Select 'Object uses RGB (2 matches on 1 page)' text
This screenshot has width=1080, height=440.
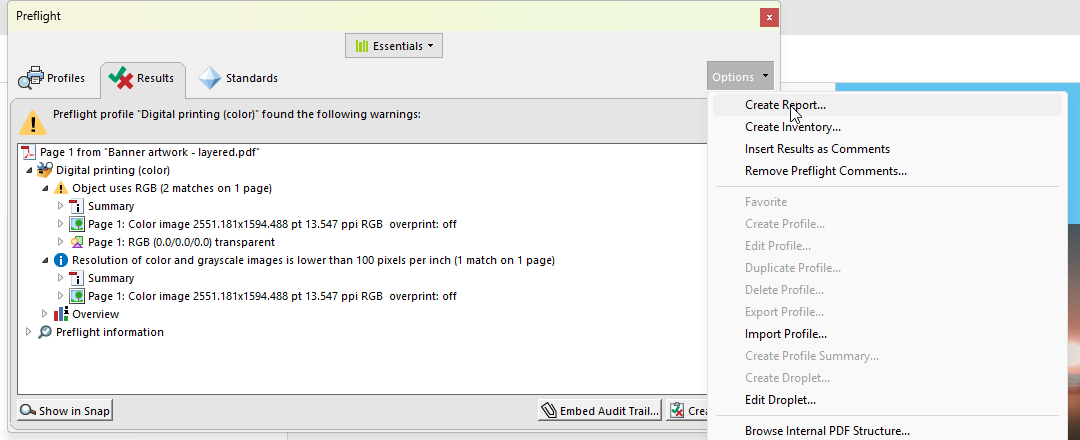(172, 188)
